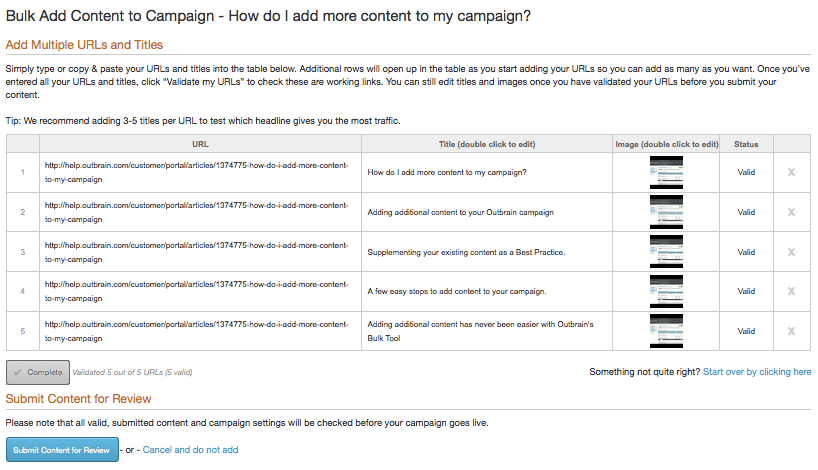Remove row 4 via its X icon
The width and height of the screenshot is (818, 470).
[792, 291]
